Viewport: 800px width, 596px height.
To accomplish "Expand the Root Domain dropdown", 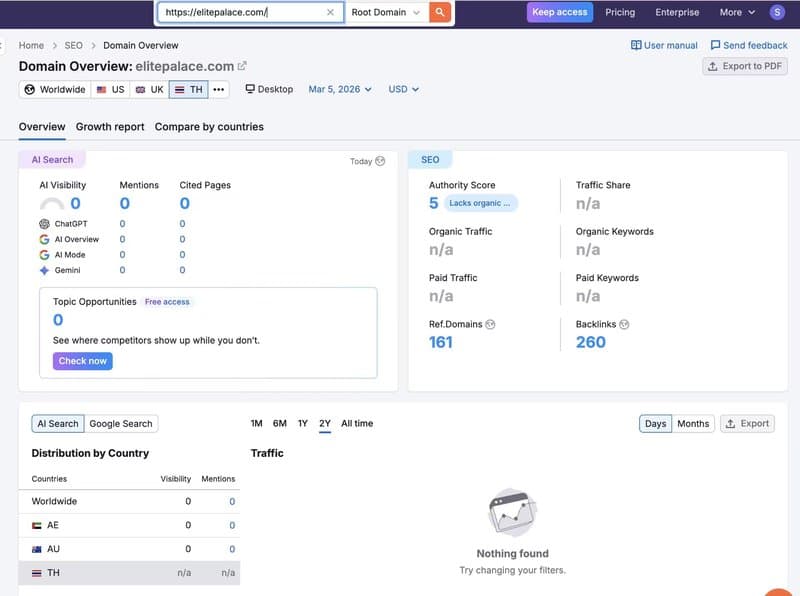I will pos(386,12).
